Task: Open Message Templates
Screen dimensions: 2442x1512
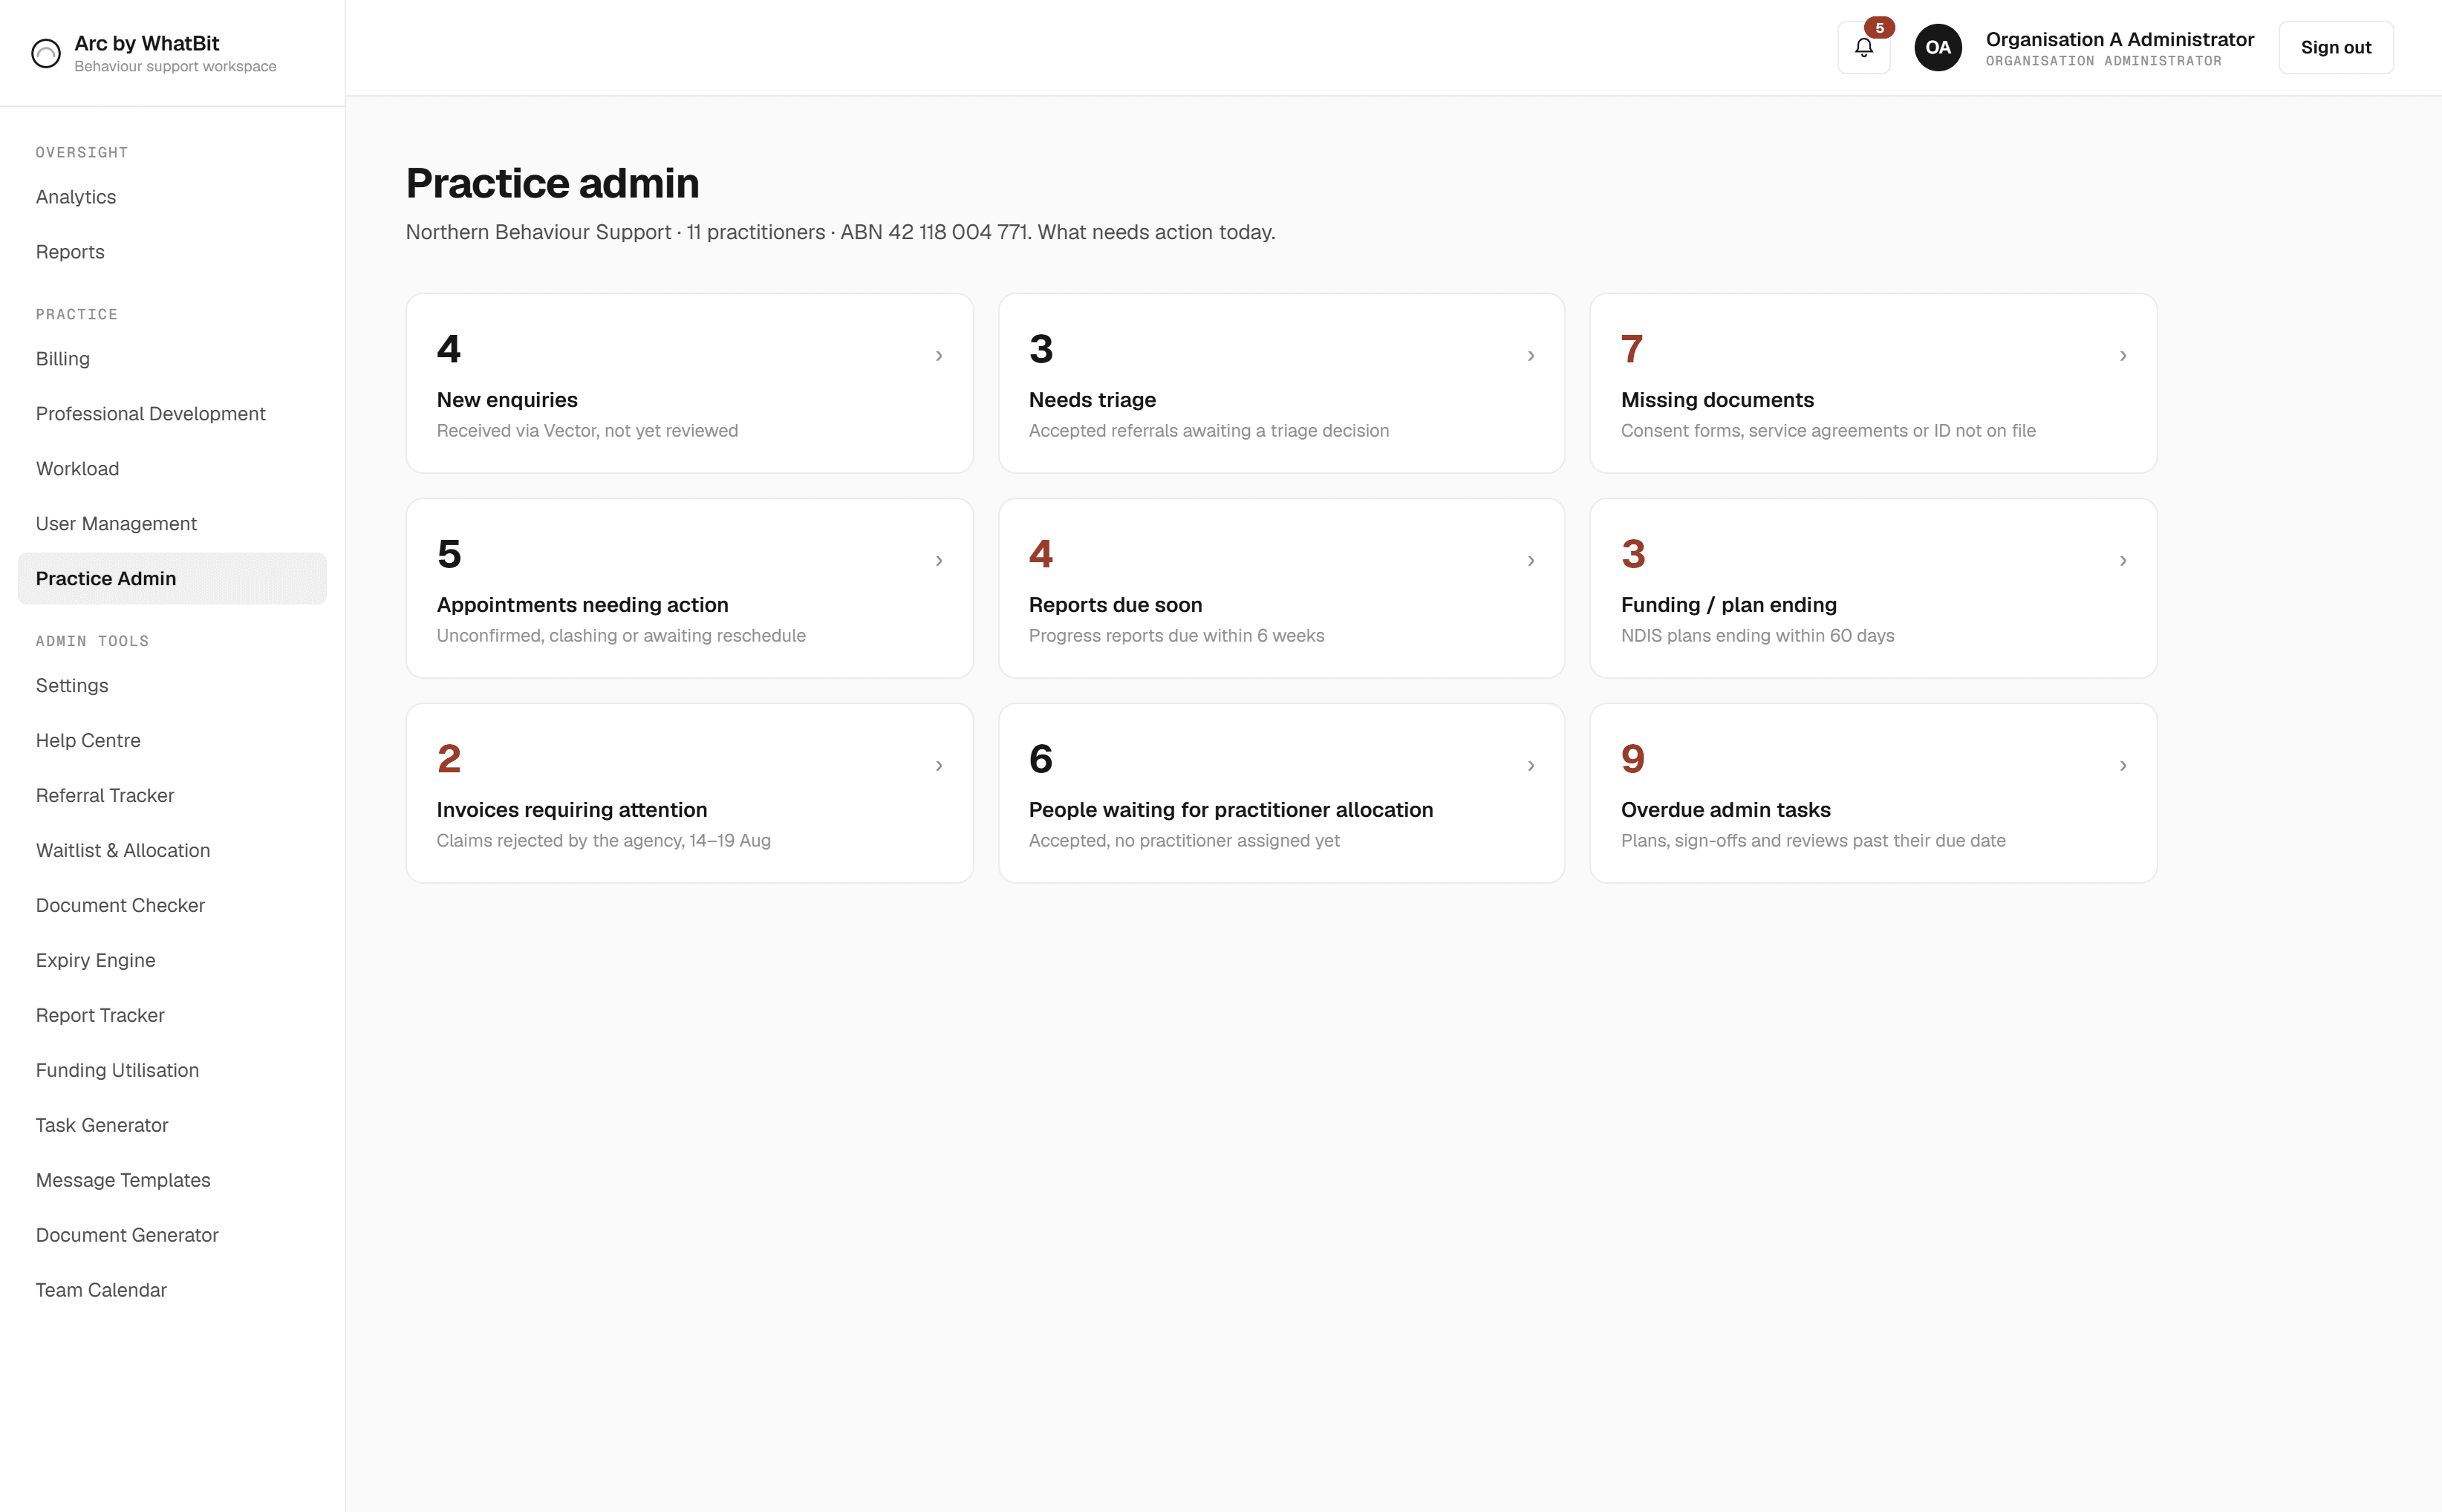Action: 172,1181
